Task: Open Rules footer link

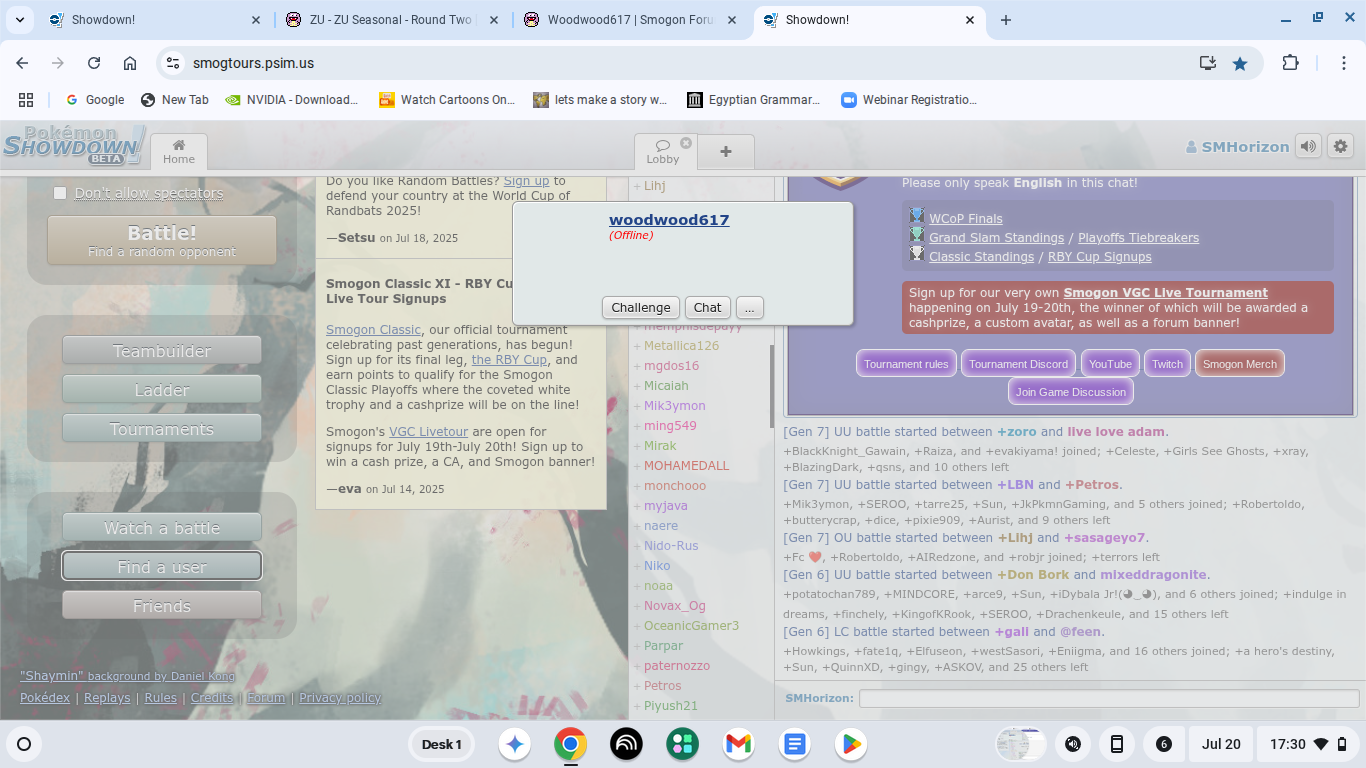Action: point(160,698)
